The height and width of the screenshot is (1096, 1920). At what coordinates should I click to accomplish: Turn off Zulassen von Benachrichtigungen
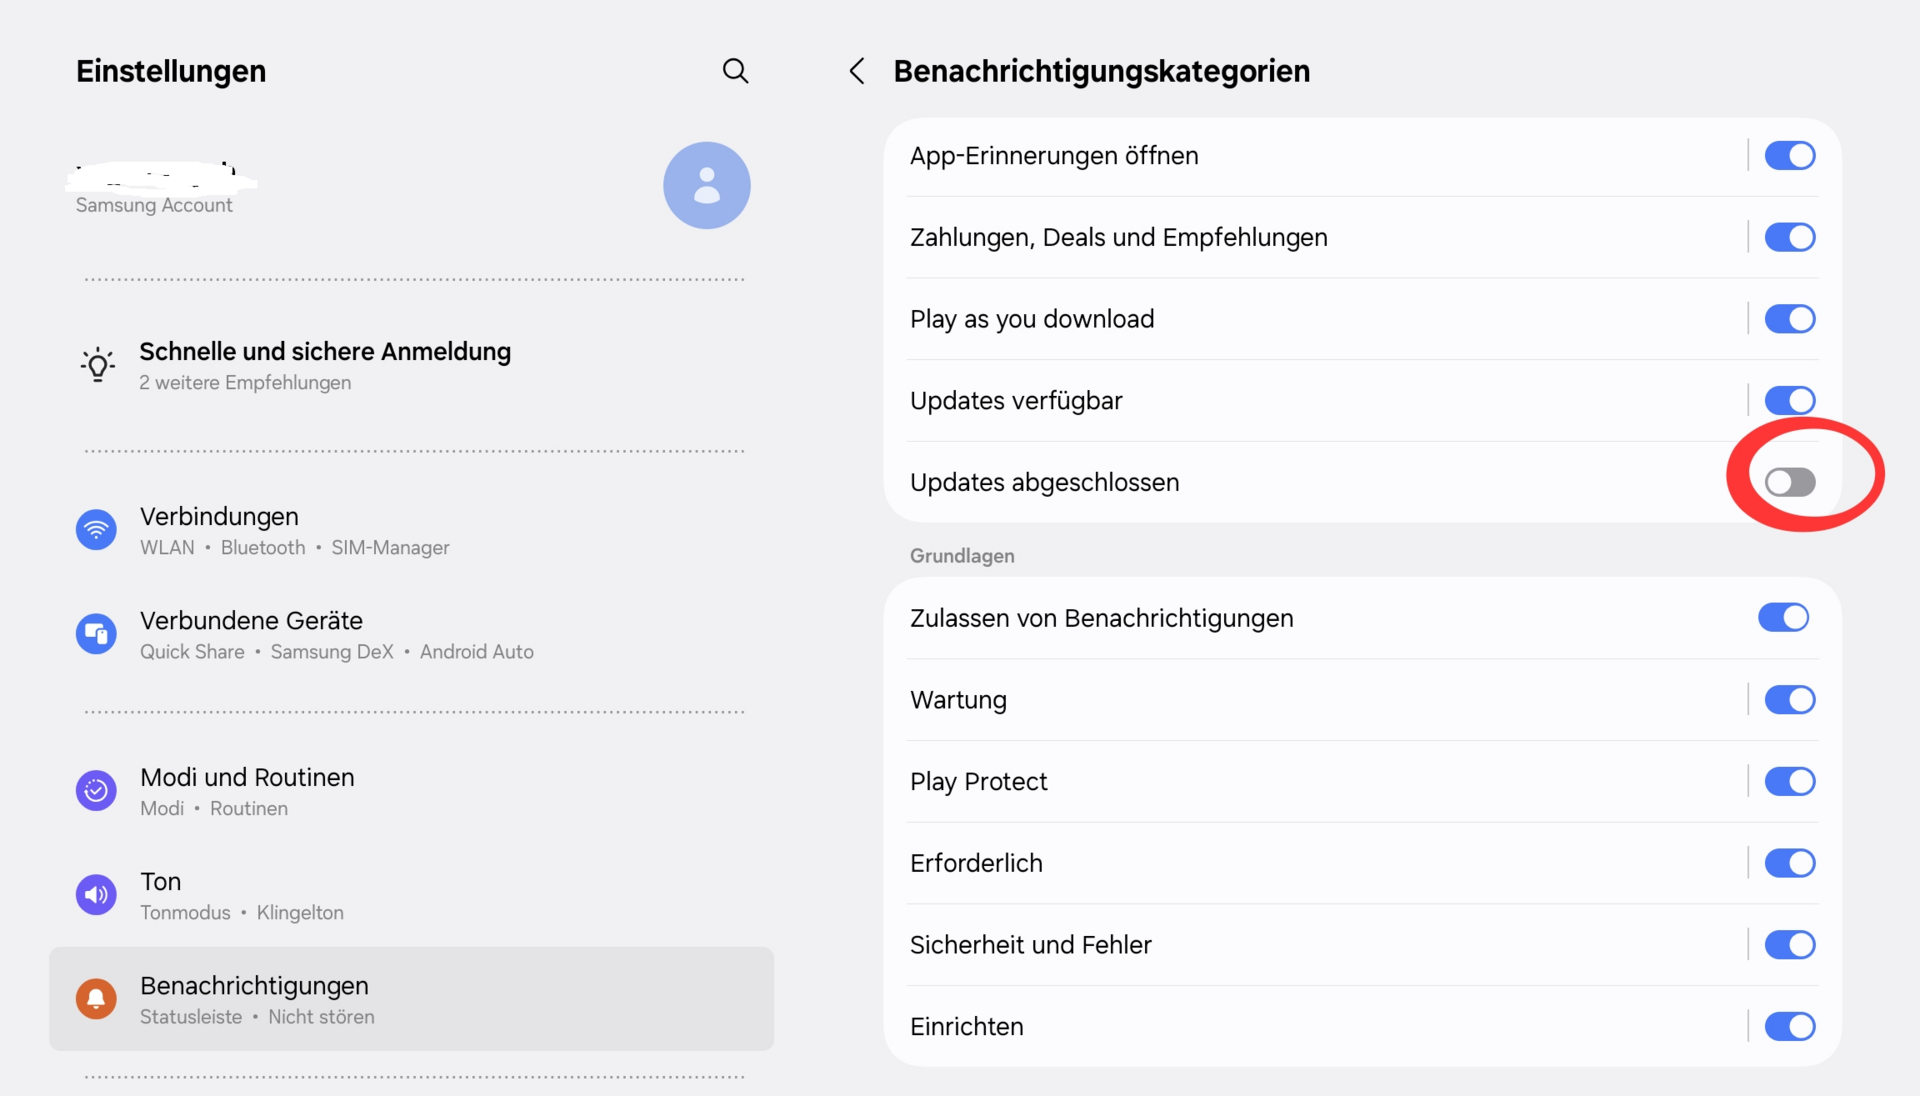pyautogui.click(x=1783, y=618)
